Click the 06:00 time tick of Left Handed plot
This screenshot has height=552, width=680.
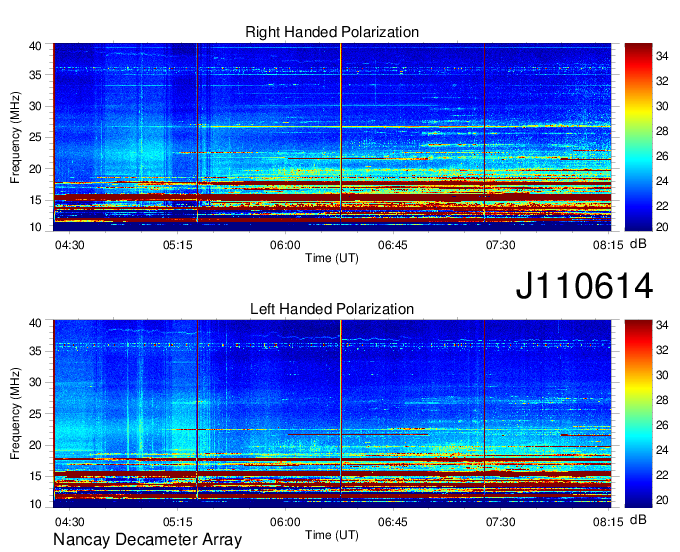pyautogui.click(x=285, y=522)
